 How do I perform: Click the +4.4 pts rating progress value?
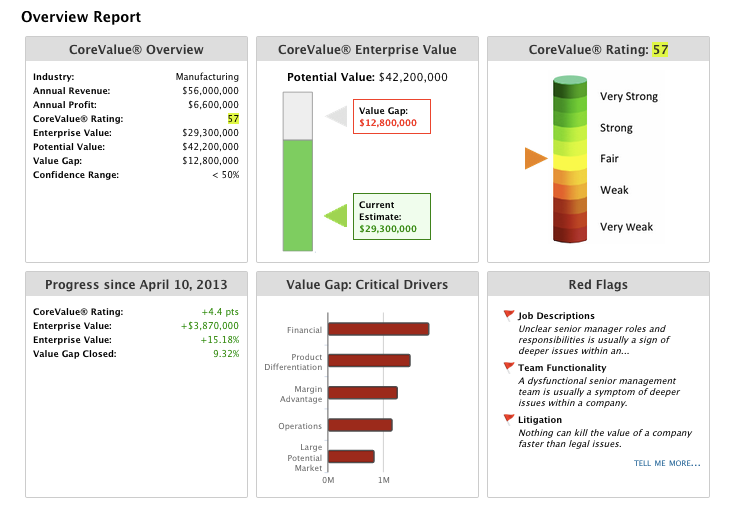click(x=220, y=312)
